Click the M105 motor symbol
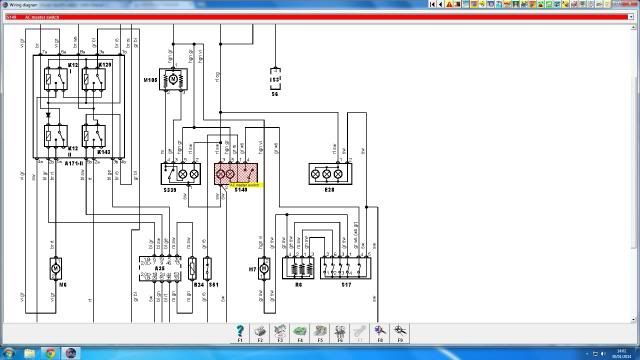 coord(173,79)
